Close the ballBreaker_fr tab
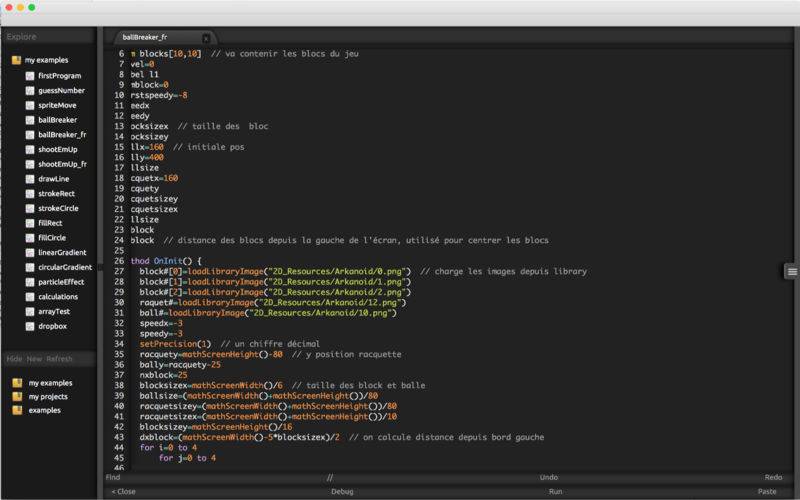 pyautogui.click(x=206, y=38)
